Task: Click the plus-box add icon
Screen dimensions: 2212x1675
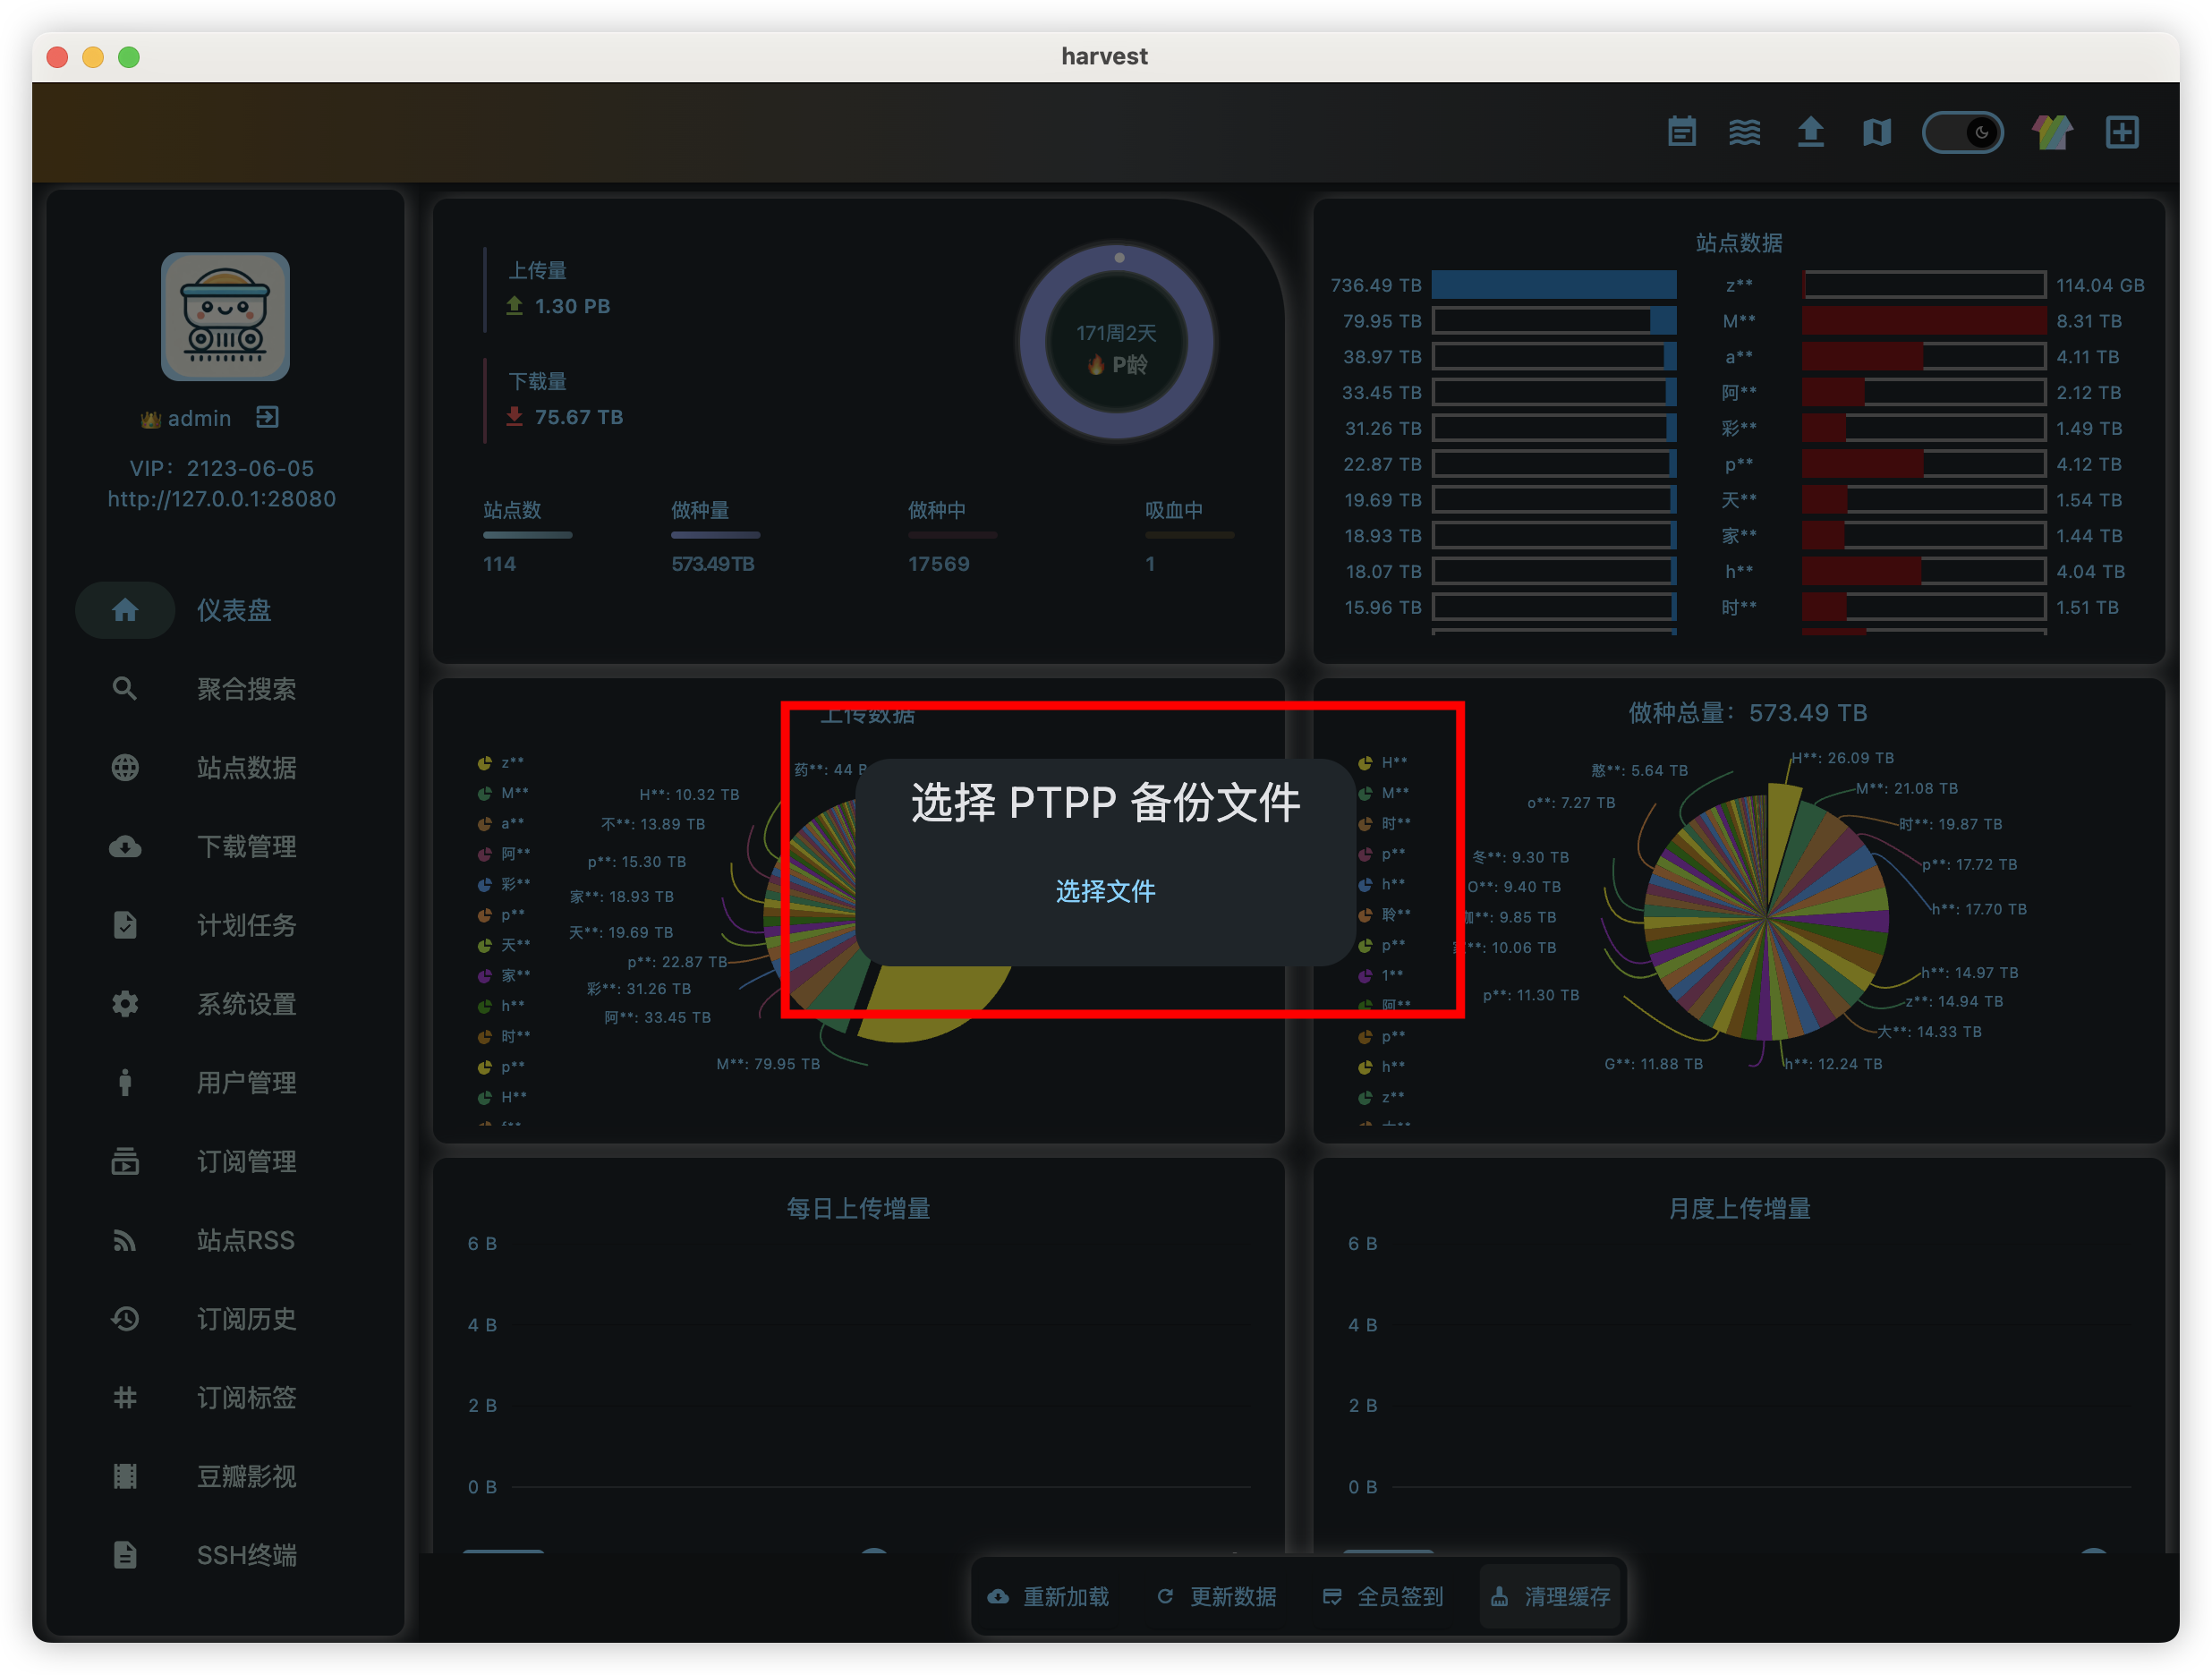Action: click(2121, 132)
